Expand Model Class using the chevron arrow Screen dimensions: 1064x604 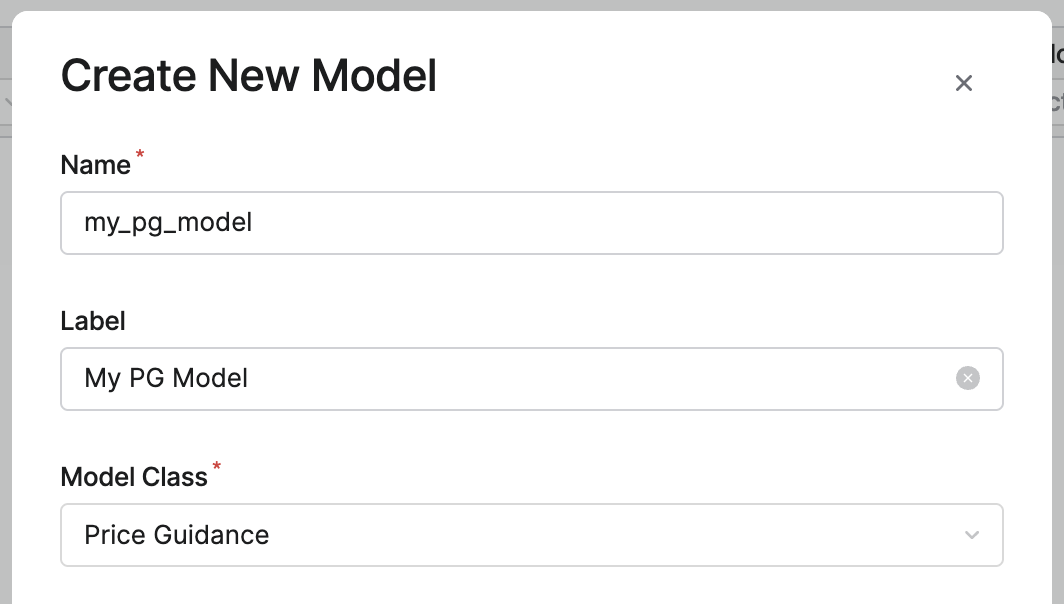click(x=972, y=535)
